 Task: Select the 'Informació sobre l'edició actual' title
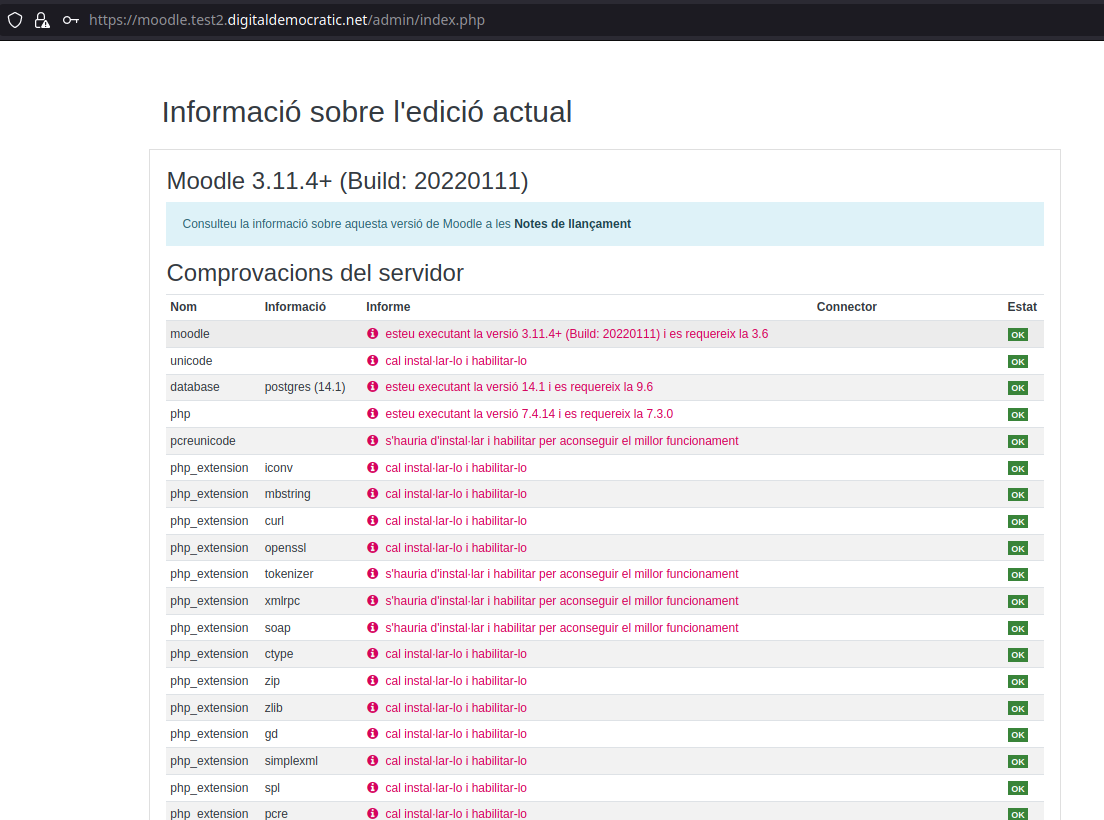click(x=367, y=112)
